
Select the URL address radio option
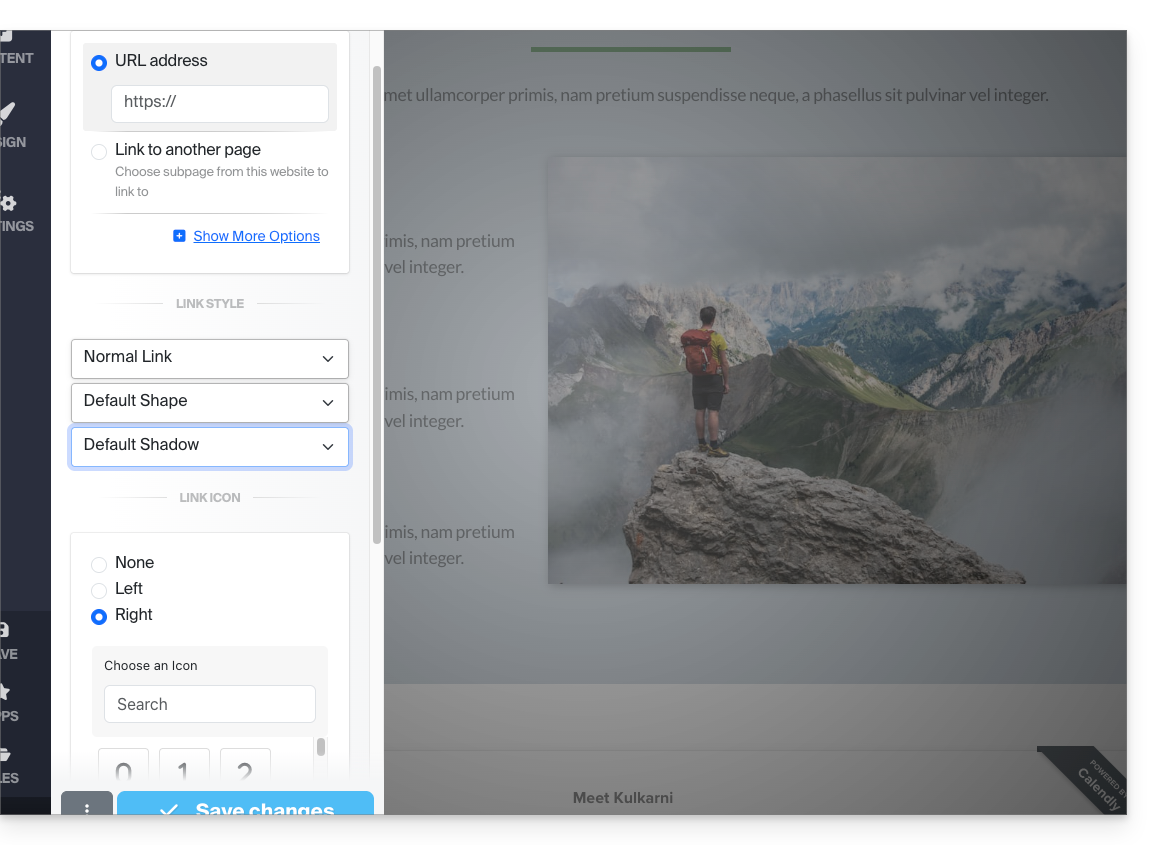[99, 63]
